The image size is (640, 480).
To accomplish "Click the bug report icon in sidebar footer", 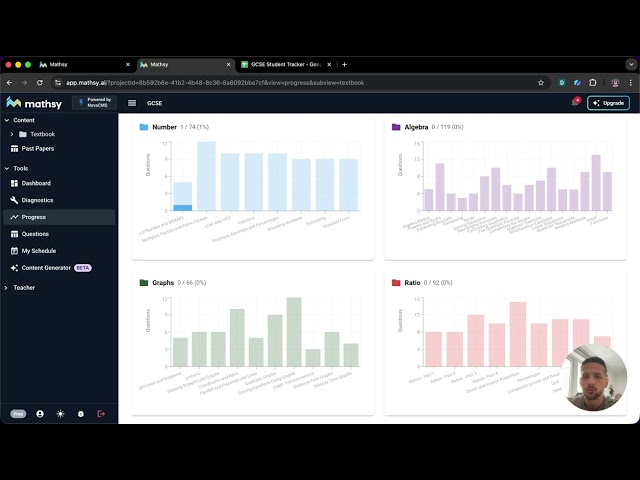I will pyautogui.click(x=81, y=414).
